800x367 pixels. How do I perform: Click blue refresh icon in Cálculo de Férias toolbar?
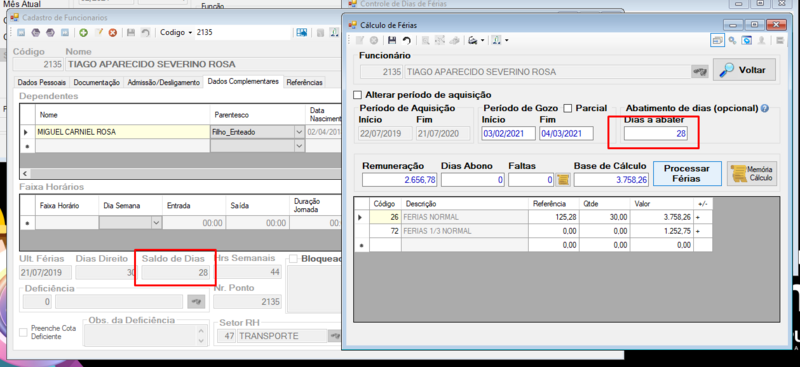(747, 40)
